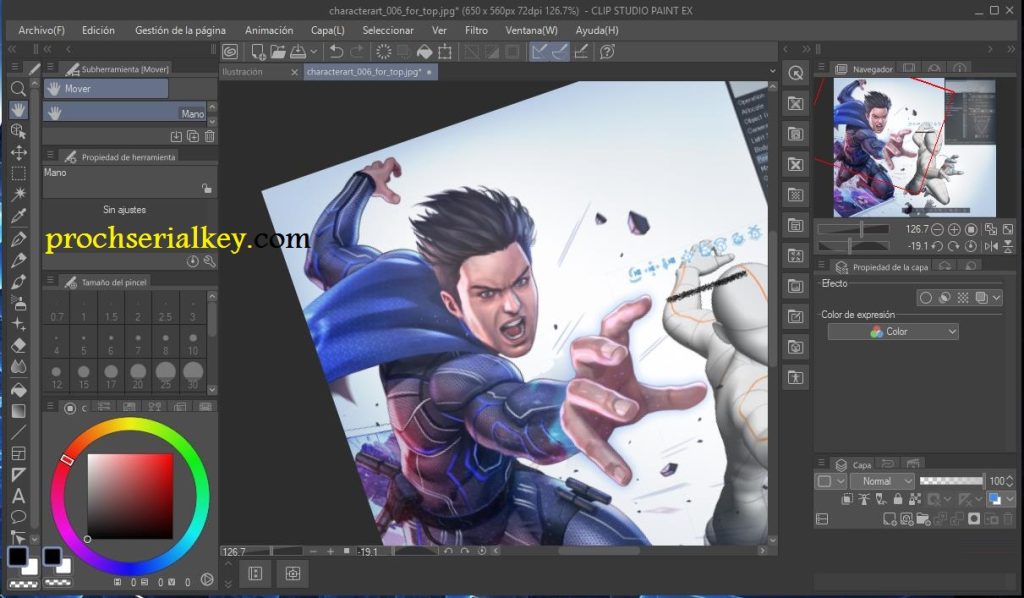Open the Filtro menu
The width and height of the screenshot is (1024, 598).
point(476,30)
